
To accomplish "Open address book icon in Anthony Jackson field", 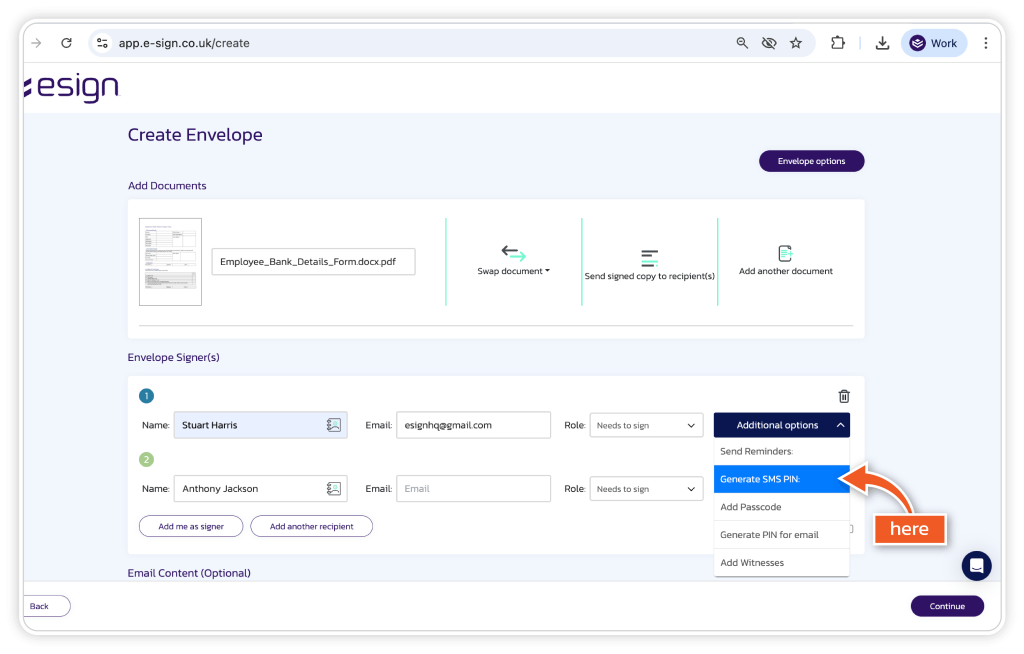I will (334, 489).
